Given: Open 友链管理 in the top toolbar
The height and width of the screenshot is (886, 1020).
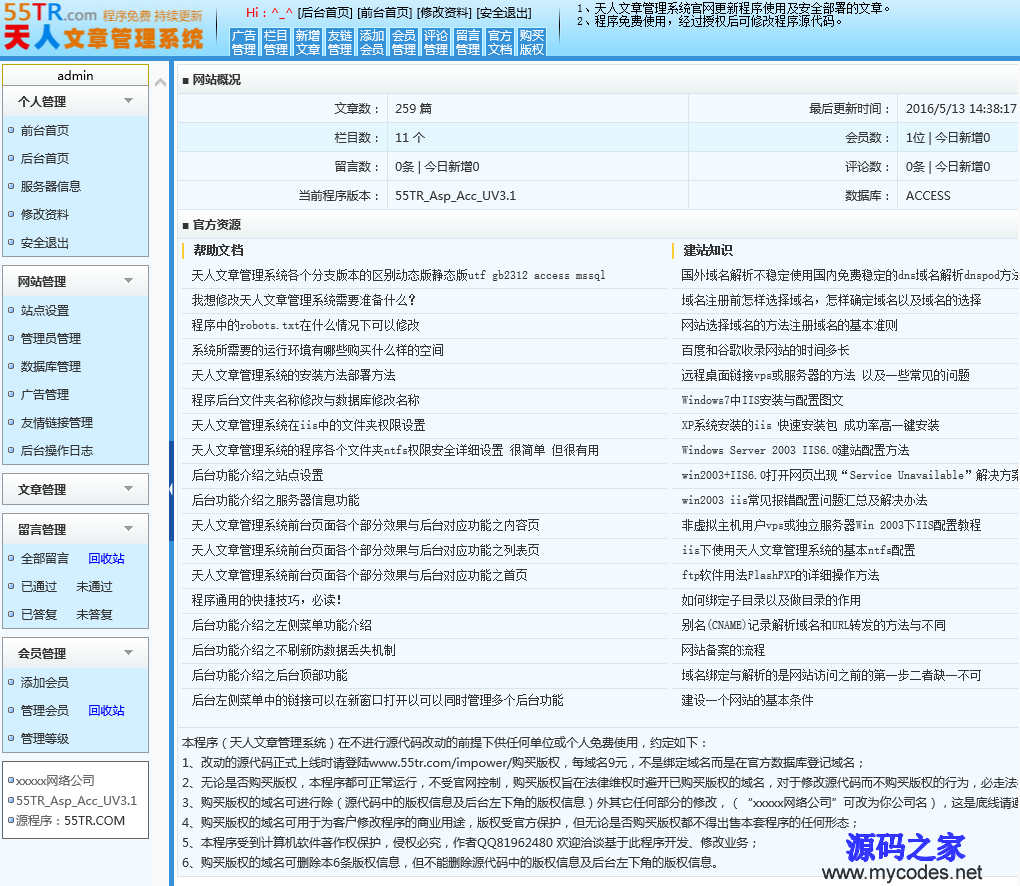Looking at the screenshot, I should coord(340,42).
